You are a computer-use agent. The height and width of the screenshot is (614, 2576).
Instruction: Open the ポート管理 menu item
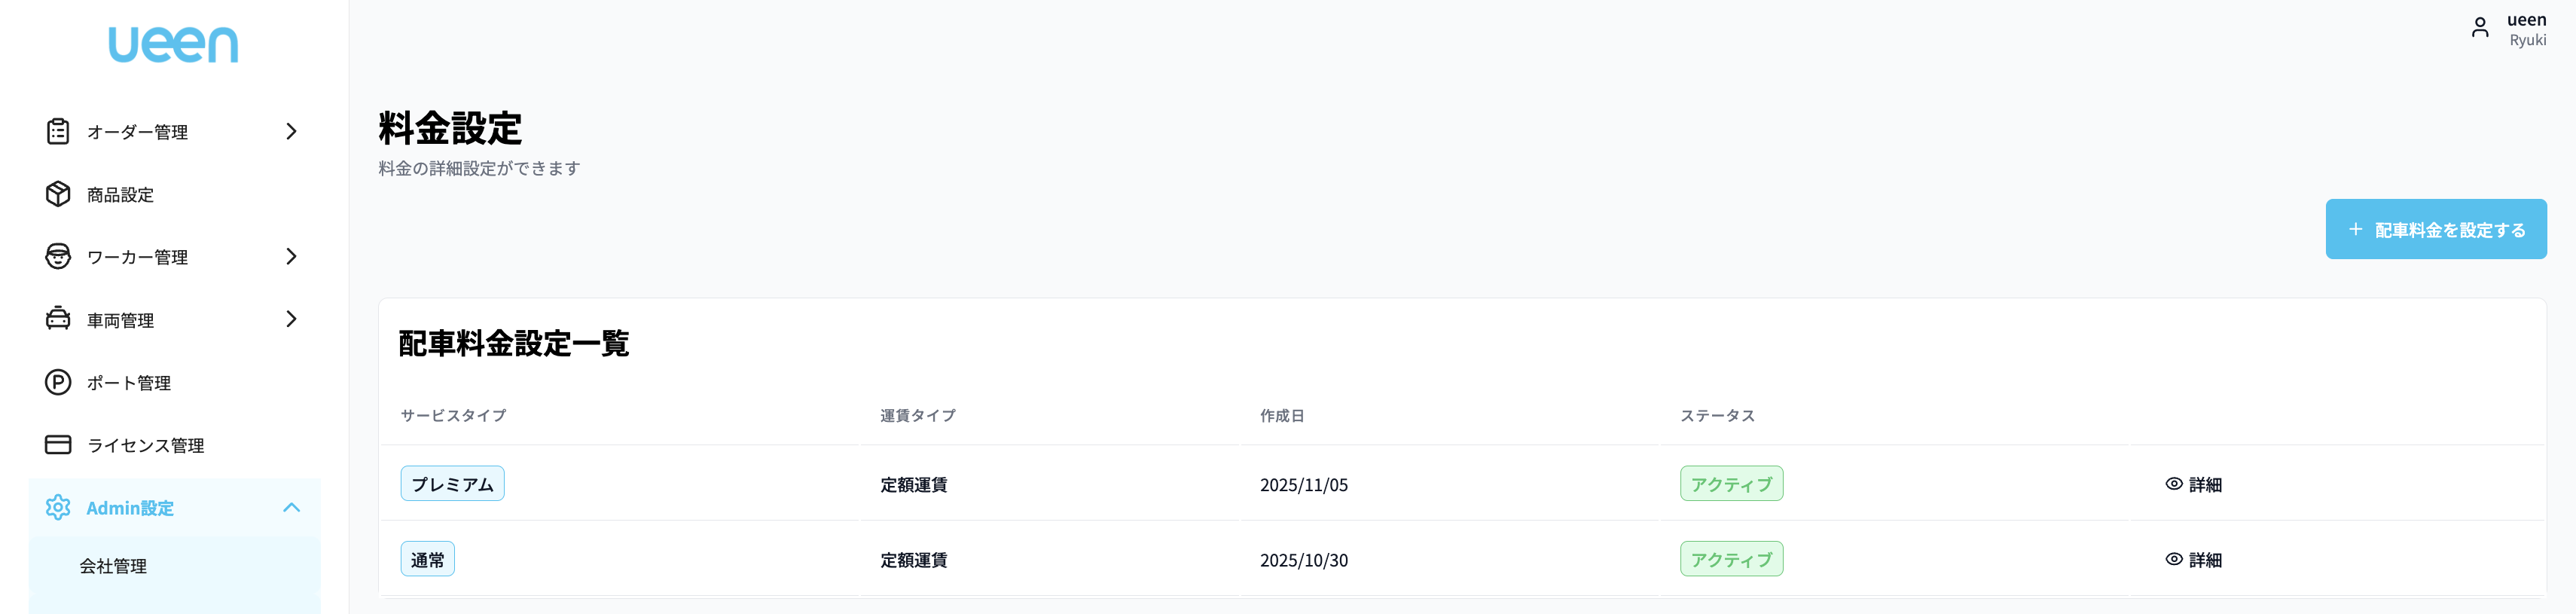click(129, 383)
